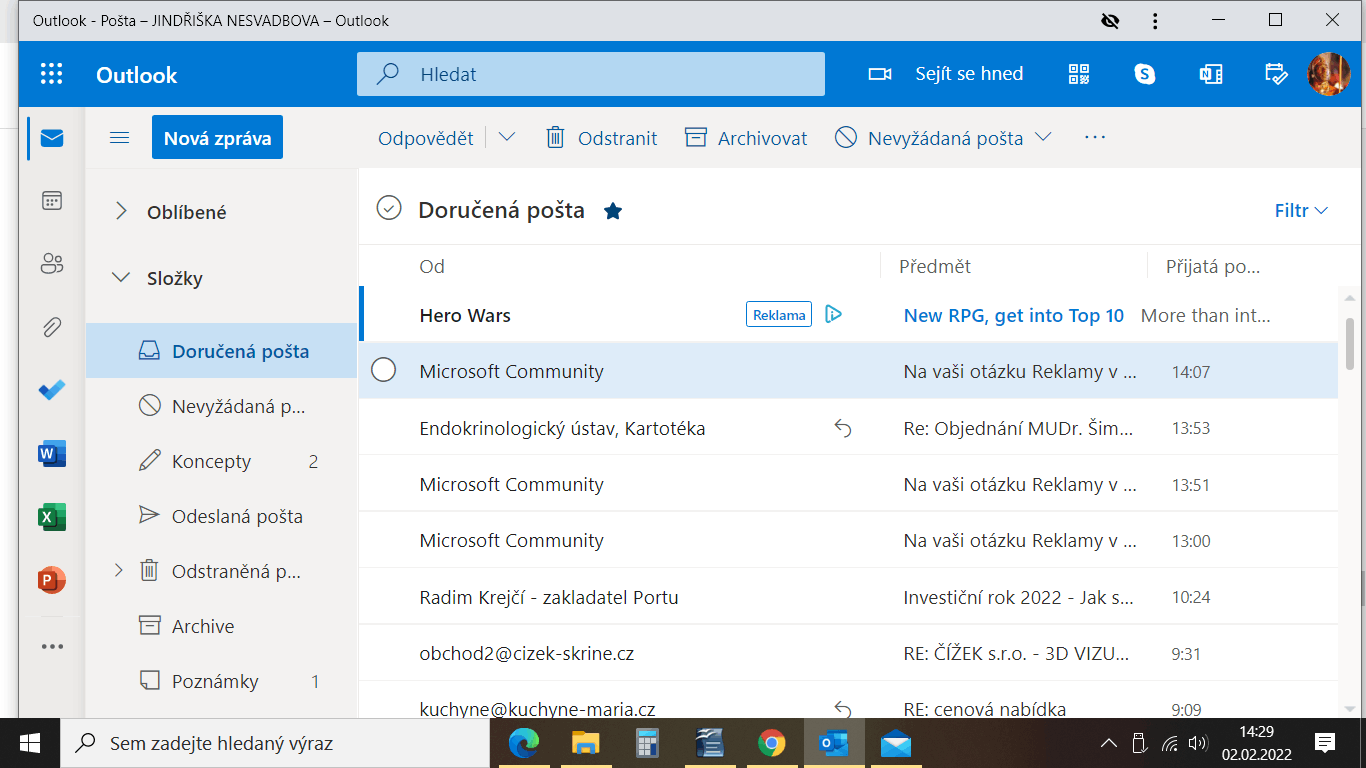Launch Excel from the left rail
The width and height of the screenshot is (1366, 768).
pos(52,517)
